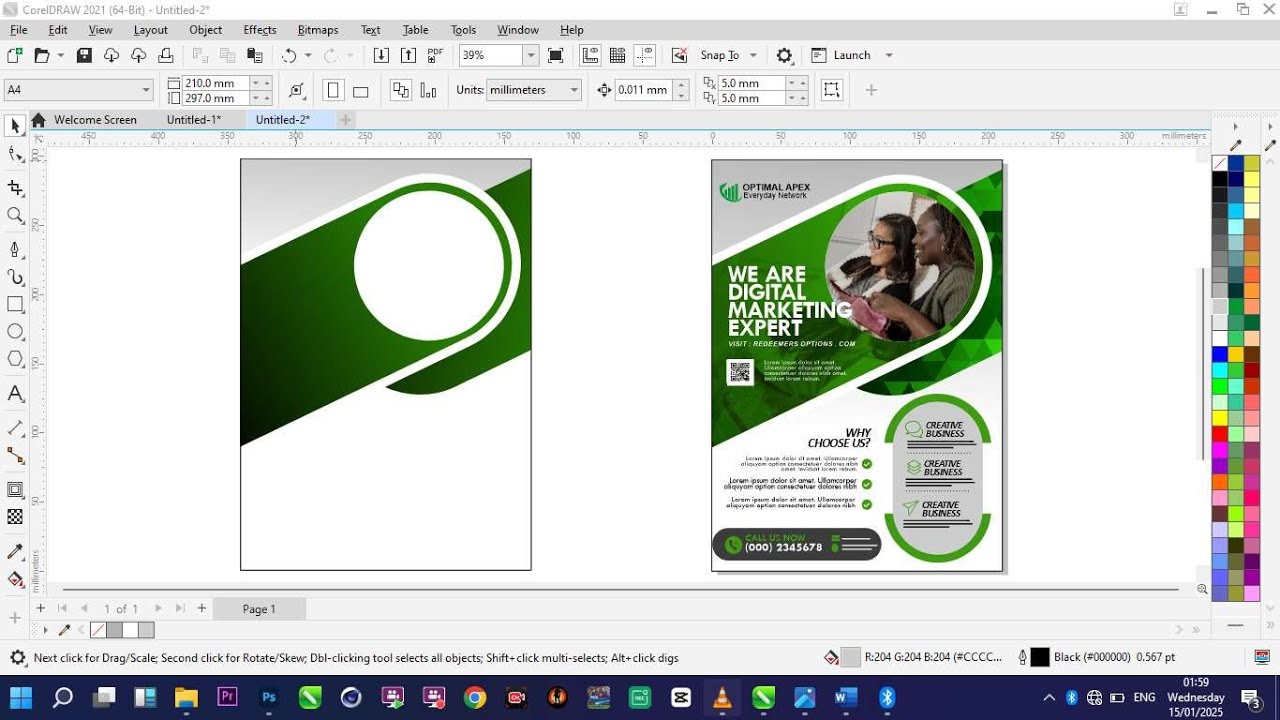Open the Object menu
Screen dimensions: 1280x720
pyautogui.click(x=206, y=30)
